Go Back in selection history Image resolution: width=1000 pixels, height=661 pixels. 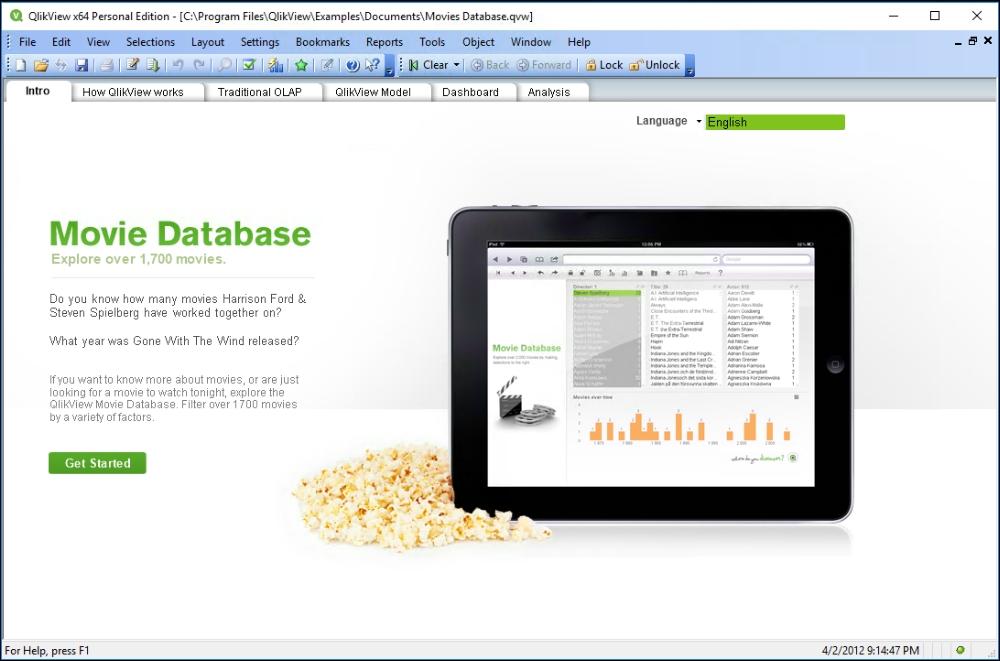coord(490,65)
